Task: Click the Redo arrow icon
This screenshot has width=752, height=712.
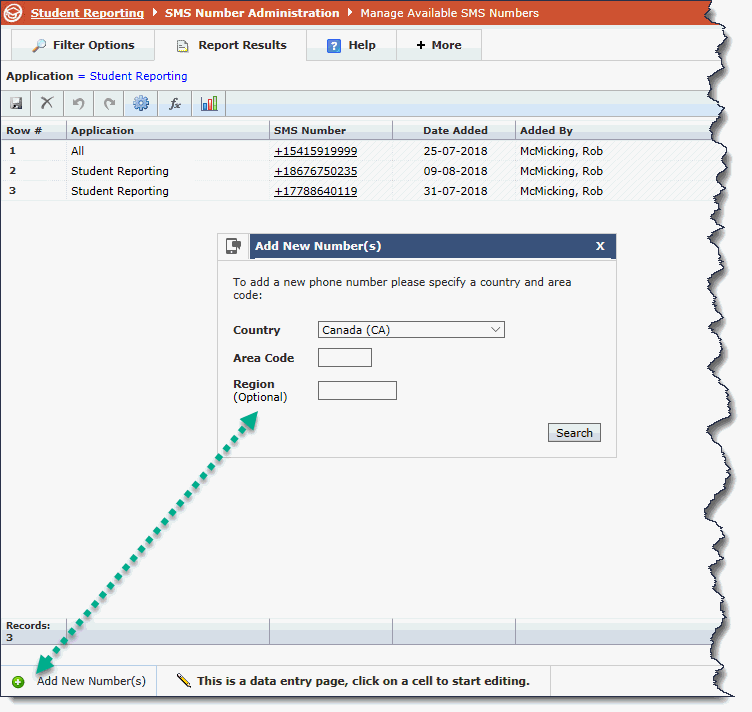Action: click(110, 103)
